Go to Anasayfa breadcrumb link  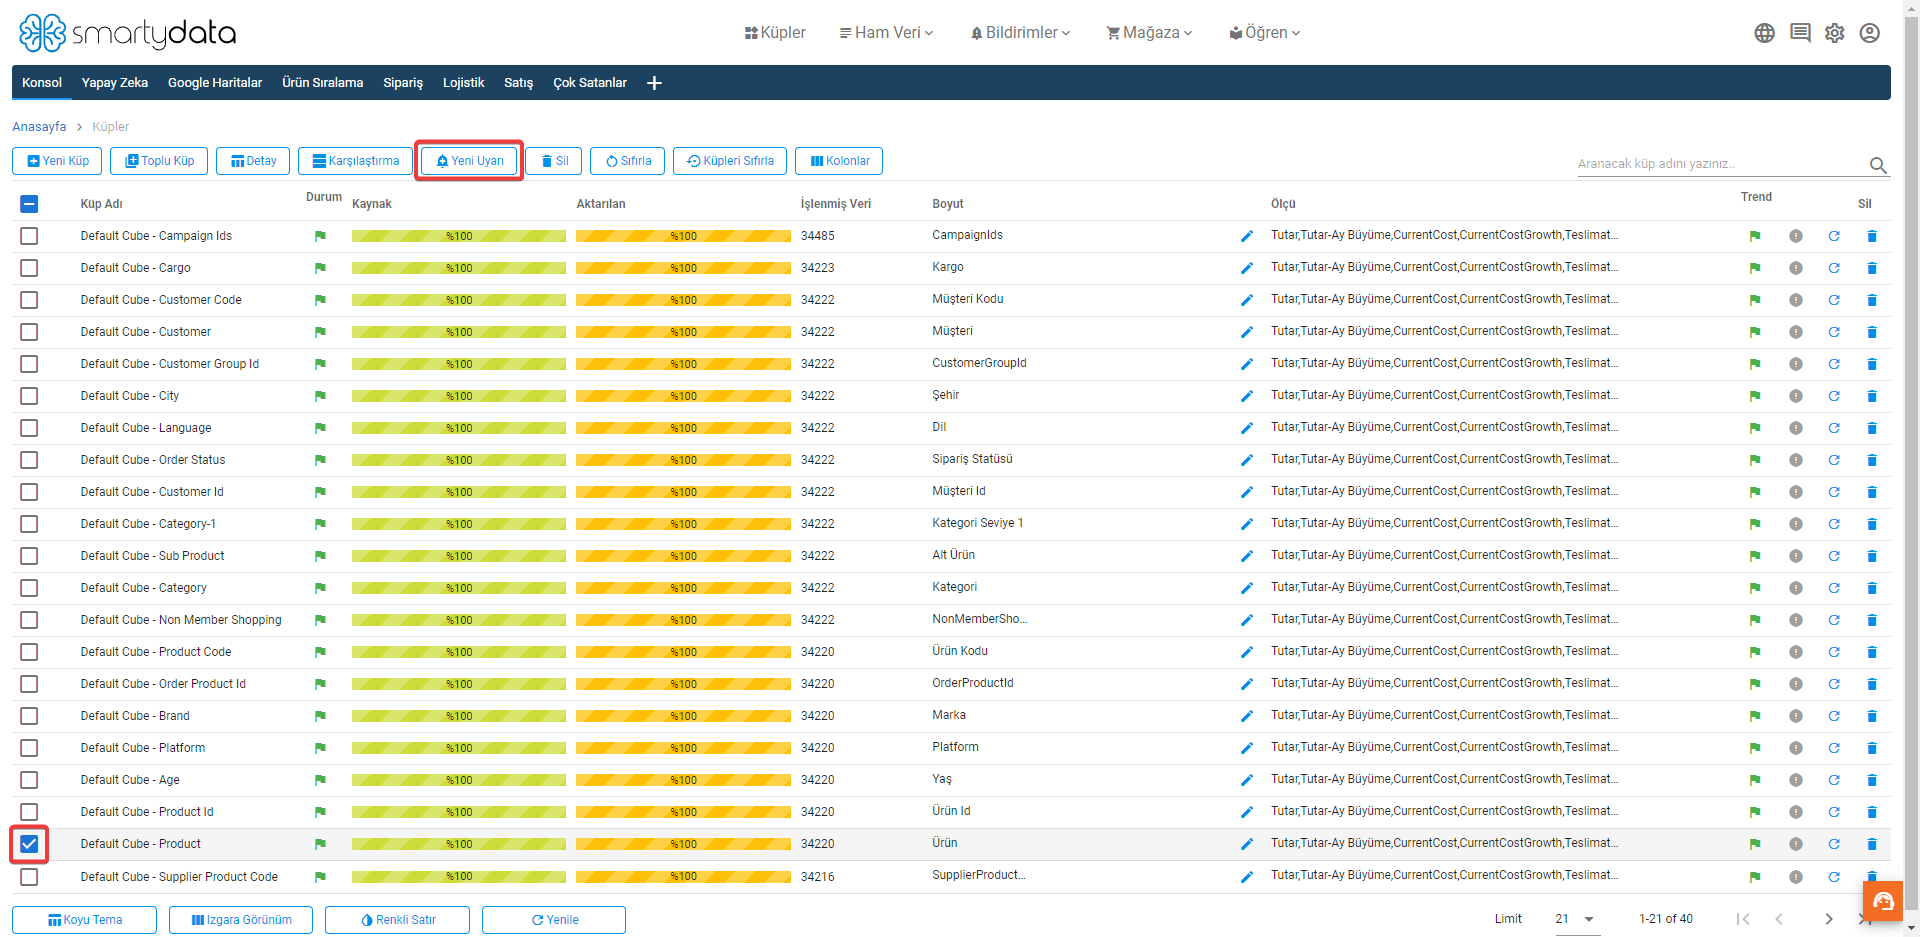39,127
